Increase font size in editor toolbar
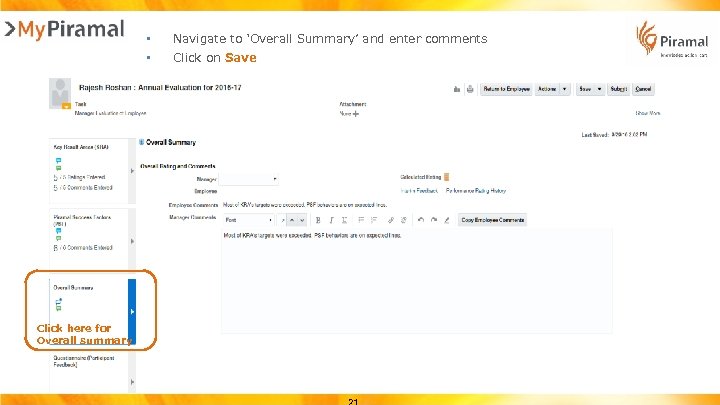Image resolution: width=720 pixels, height=405 pixels. click(292, 220)
